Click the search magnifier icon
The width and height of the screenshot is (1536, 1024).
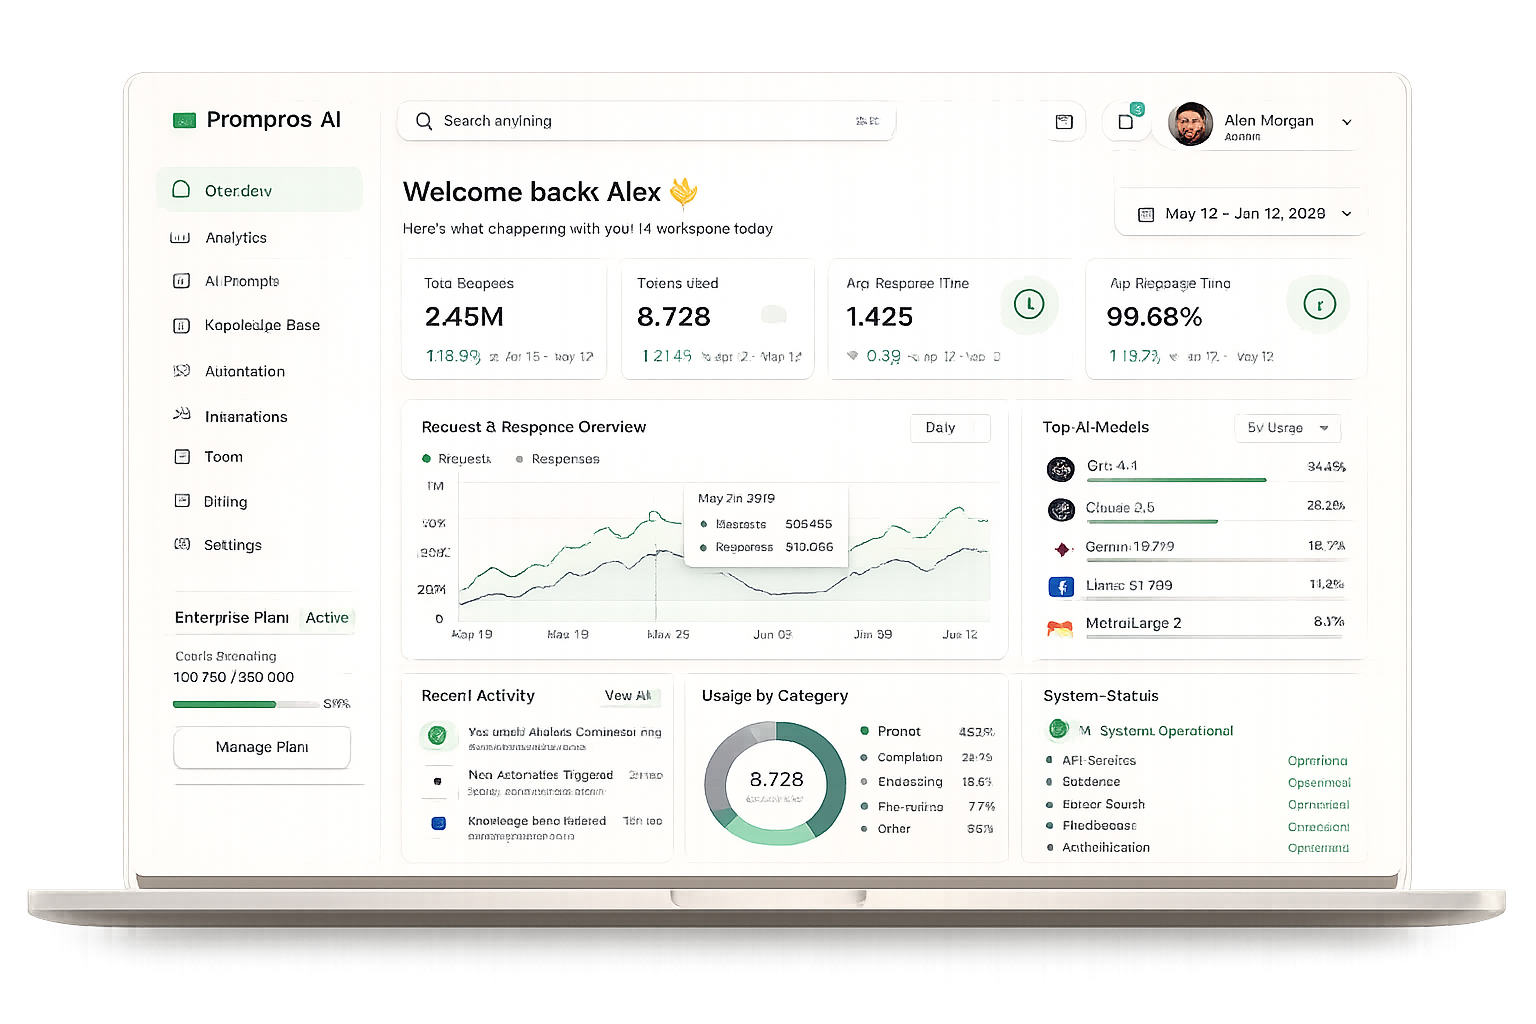tap(424, 121)
